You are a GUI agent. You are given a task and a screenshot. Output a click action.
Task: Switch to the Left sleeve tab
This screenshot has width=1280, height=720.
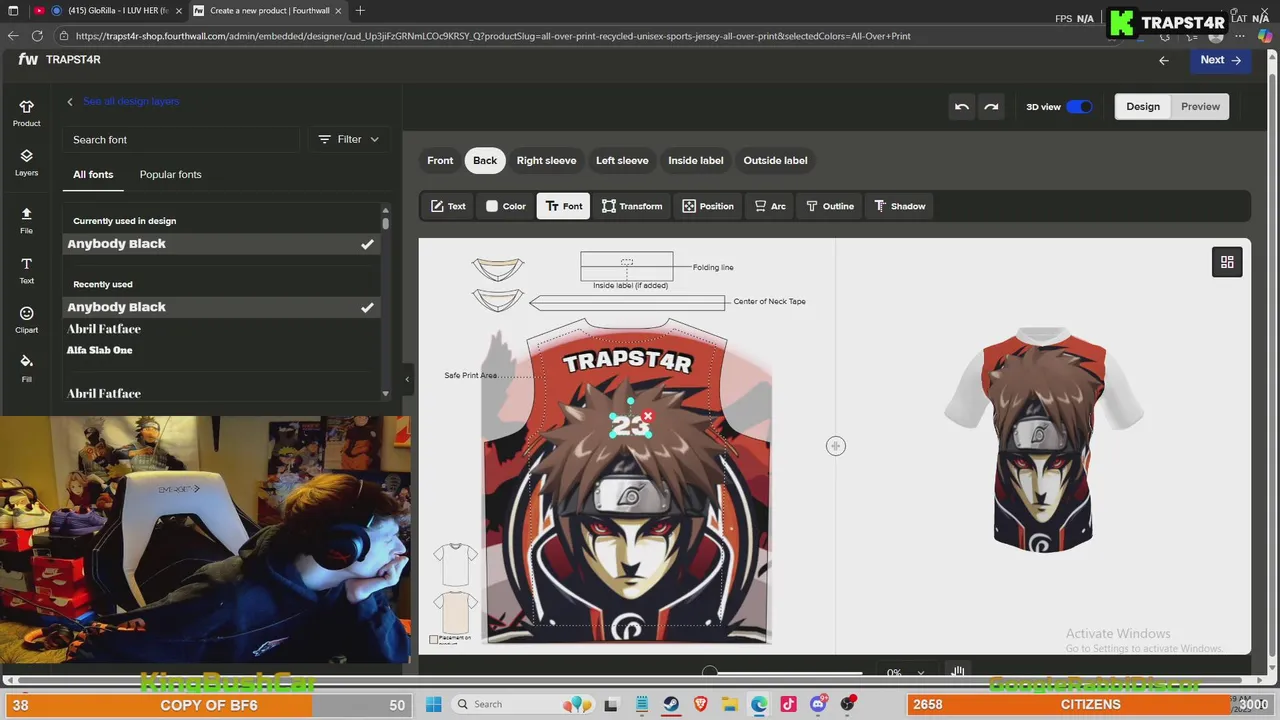click(x=622, y=160)
